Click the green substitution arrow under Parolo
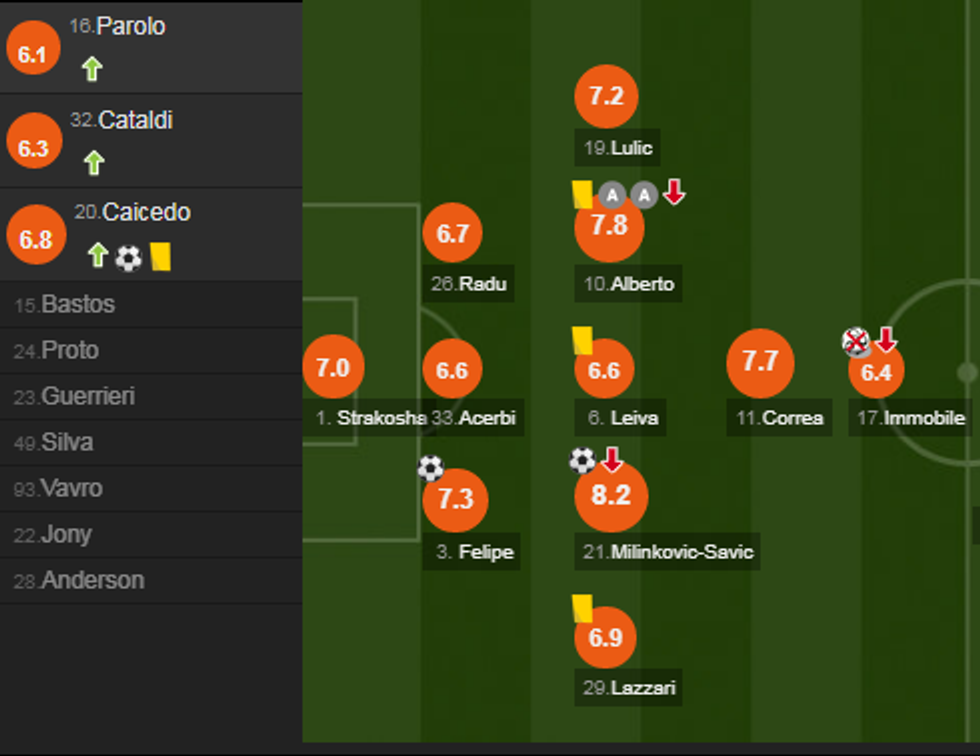This screenshot has width=980, height=756. click(91, 69)
